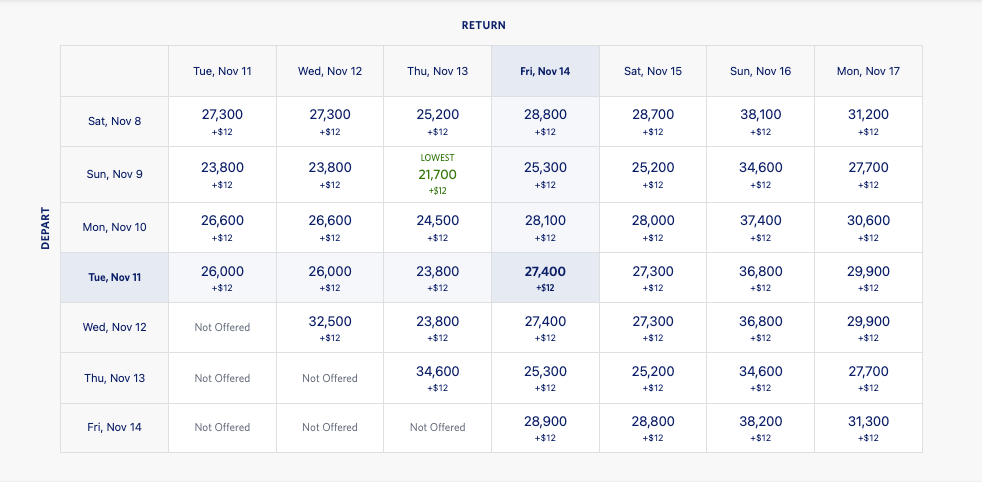Click Not Offered cell for Fri Nov 14 to Thu Nov 13
The height and width of the screenshot is (482, 982).
[437, 427]
